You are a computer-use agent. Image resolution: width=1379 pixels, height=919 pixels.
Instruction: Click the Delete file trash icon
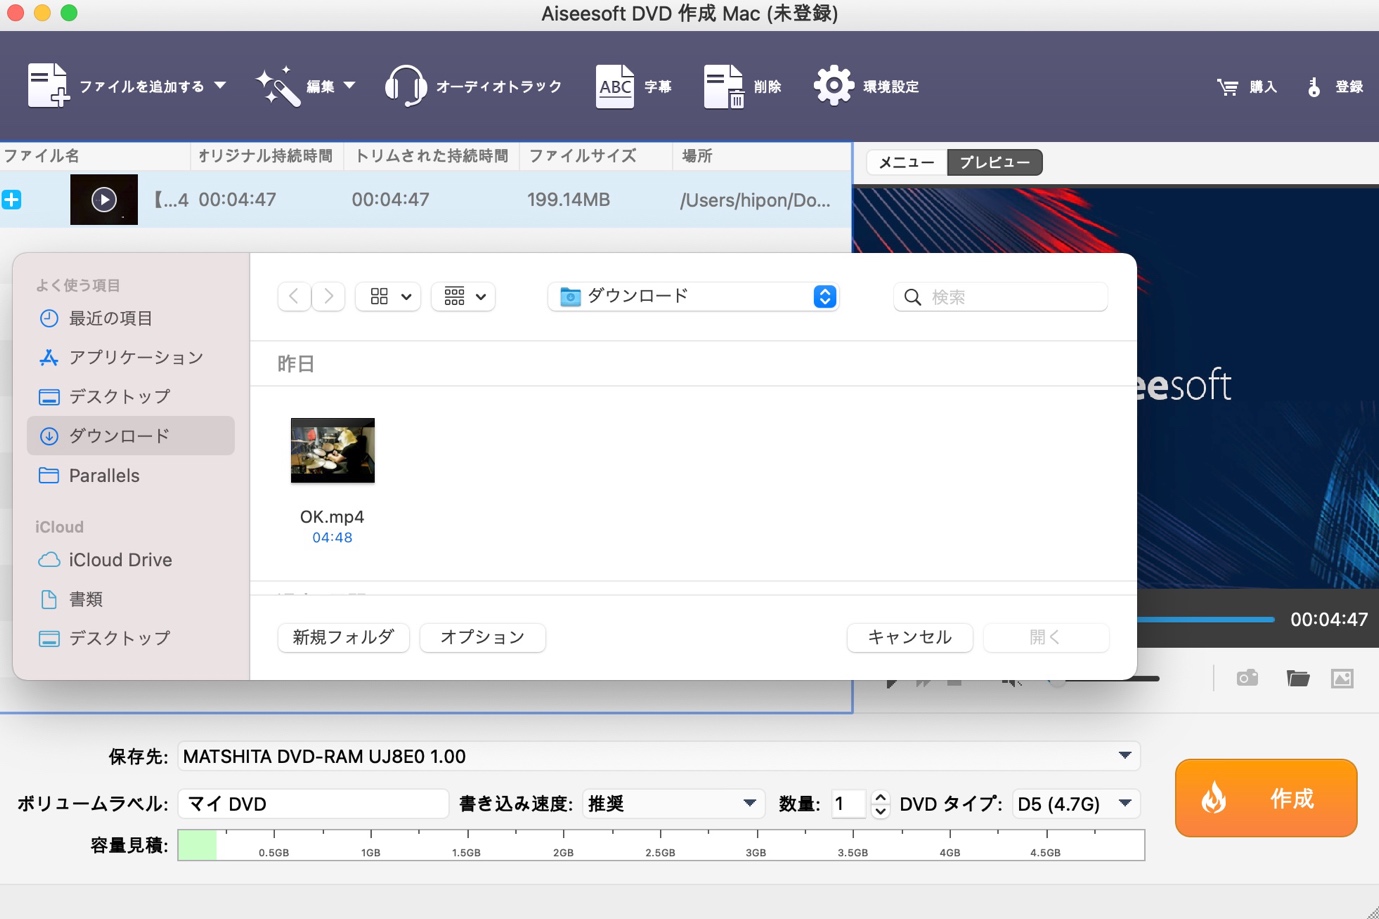pos(723,86)
